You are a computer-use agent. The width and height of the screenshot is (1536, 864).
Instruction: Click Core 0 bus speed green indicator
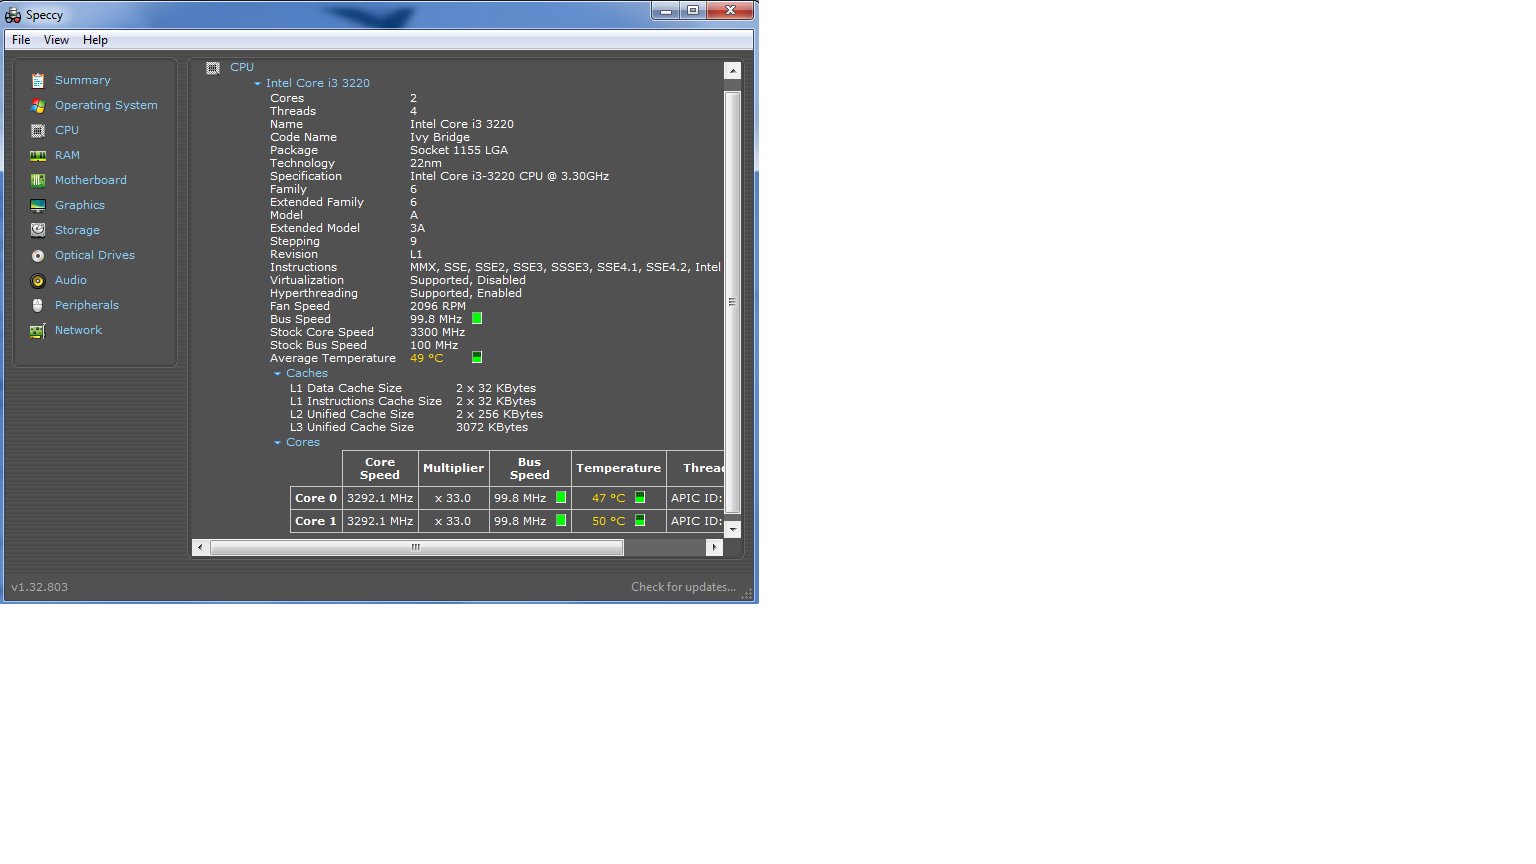pos(561,497)
